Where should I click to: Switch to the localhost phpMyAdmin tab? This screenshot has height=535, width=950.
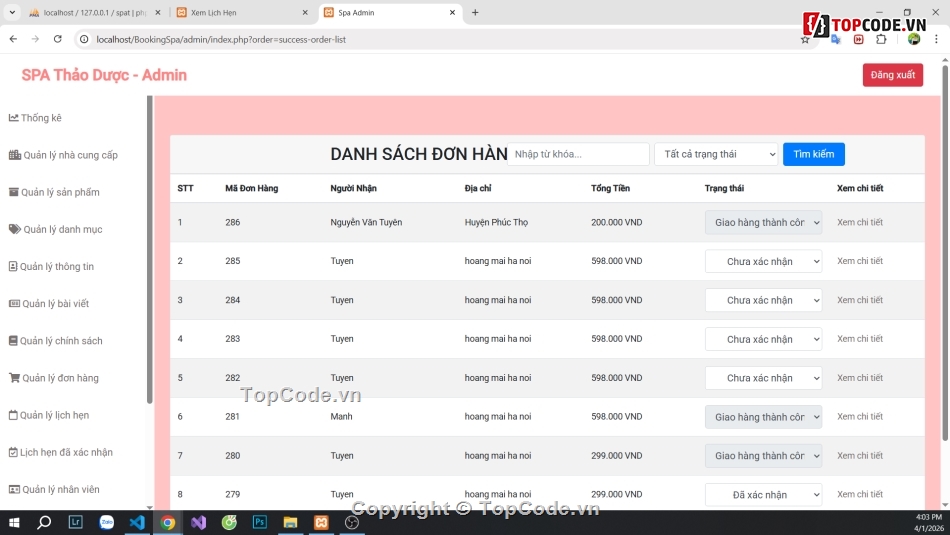pyautogui.click(x=94, y=12)
